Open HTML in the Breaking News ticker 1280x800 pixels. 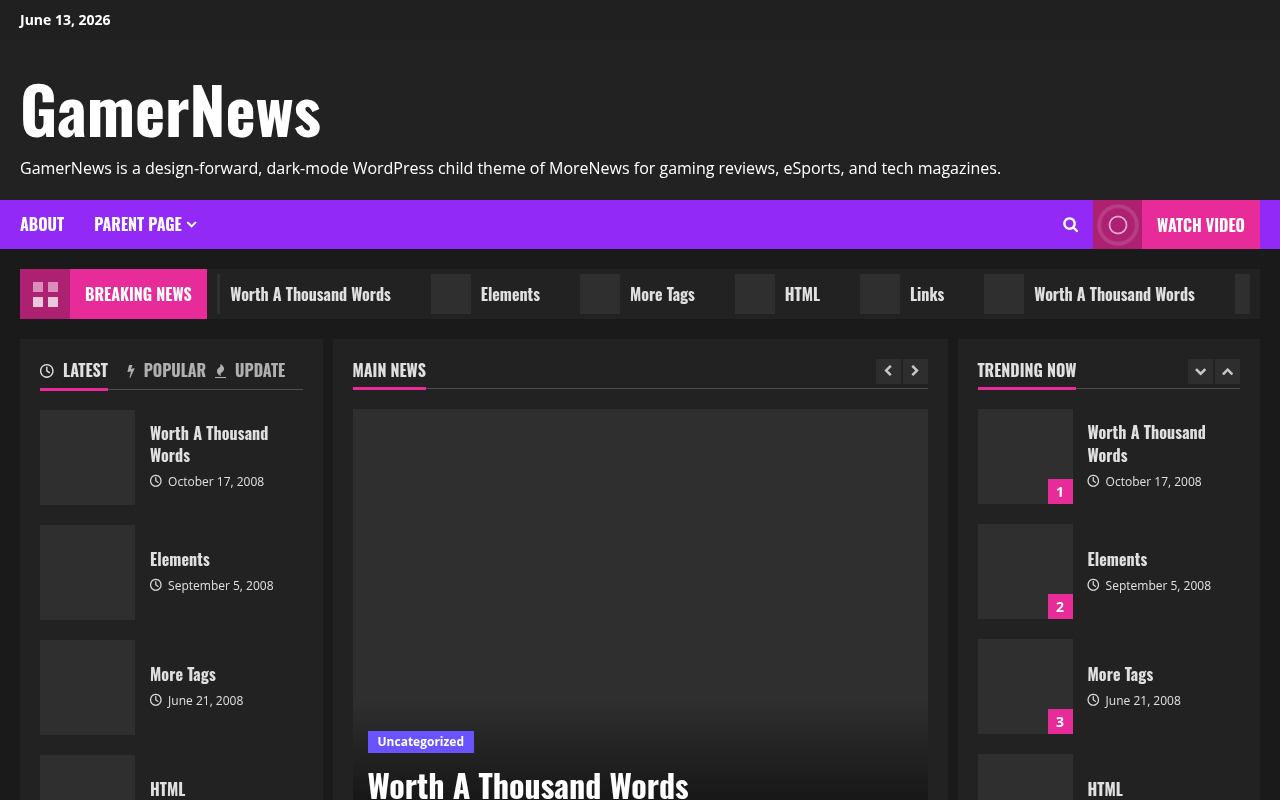pyautogui.click(x=802, y=294)
